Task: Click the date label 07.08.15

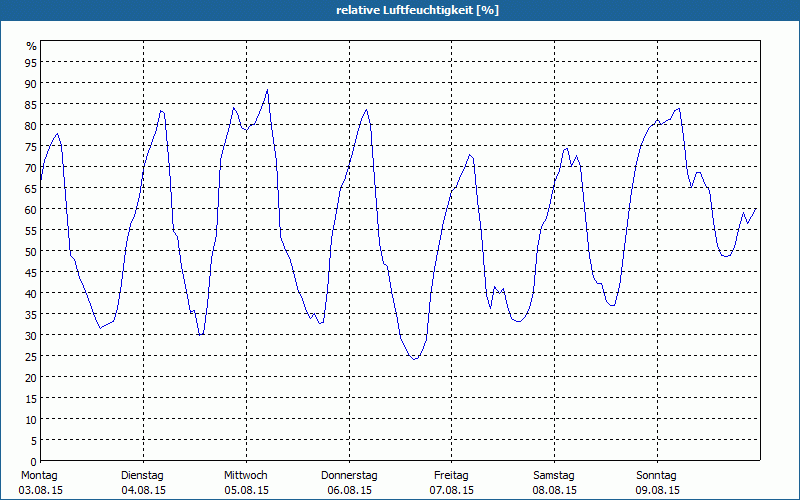Action: click(x=452, y=490)
